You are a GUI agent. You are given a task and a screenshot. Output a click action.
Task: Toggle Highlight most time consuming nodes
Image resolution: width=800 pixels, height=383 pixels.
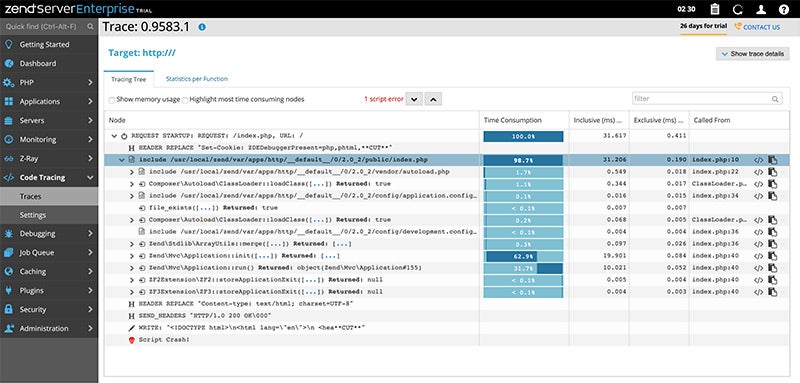185,99
